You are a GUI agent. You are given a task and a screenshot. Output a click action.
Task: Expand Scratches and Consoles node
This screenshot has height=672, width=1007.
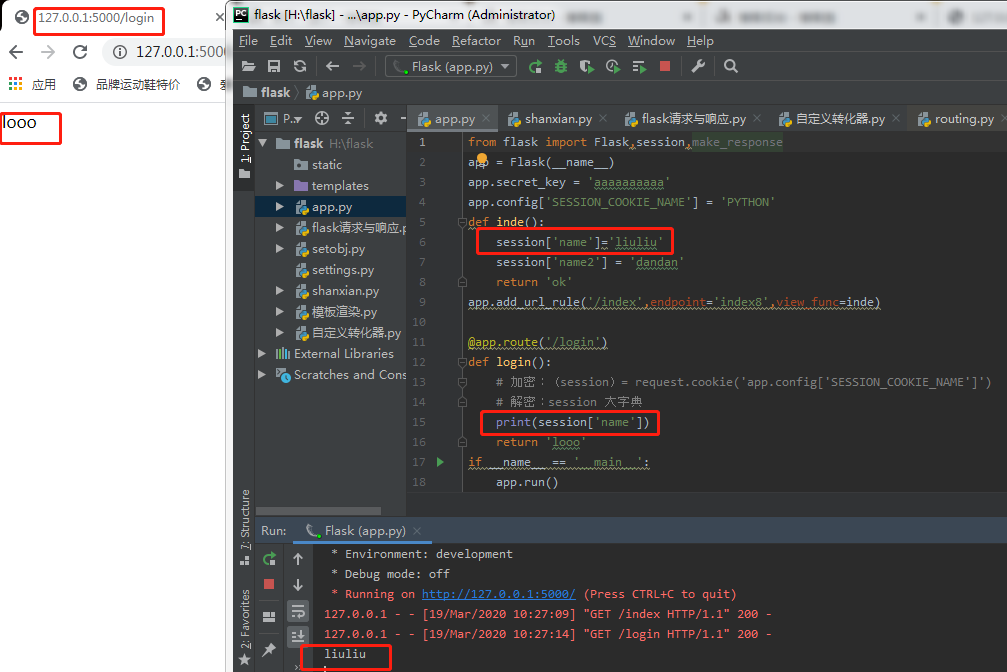click(x=262, y=374)
